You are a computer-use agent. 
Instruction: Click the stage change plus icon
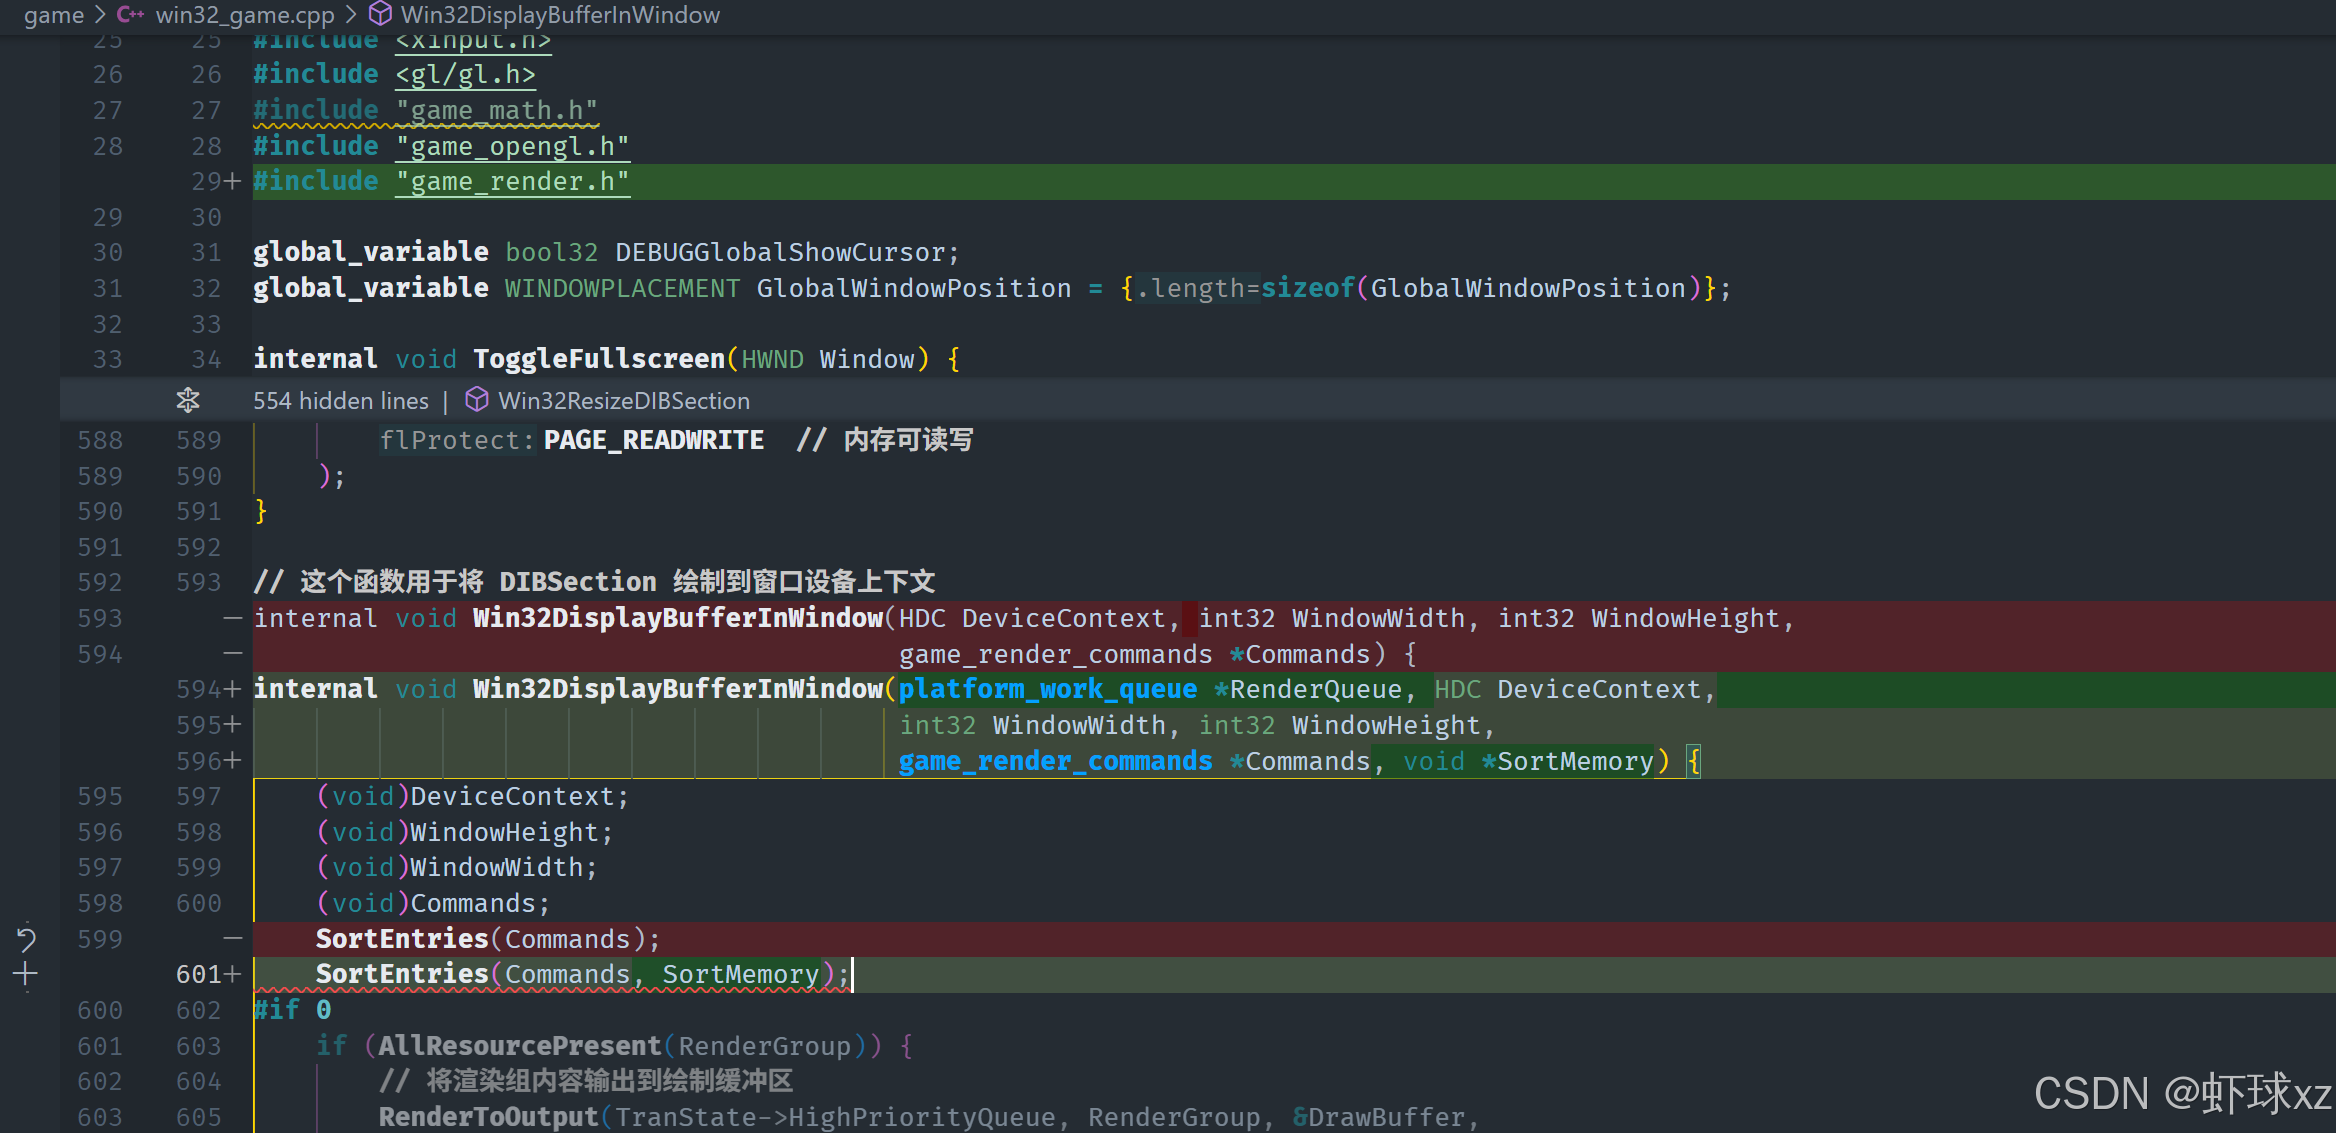point(26,974)
